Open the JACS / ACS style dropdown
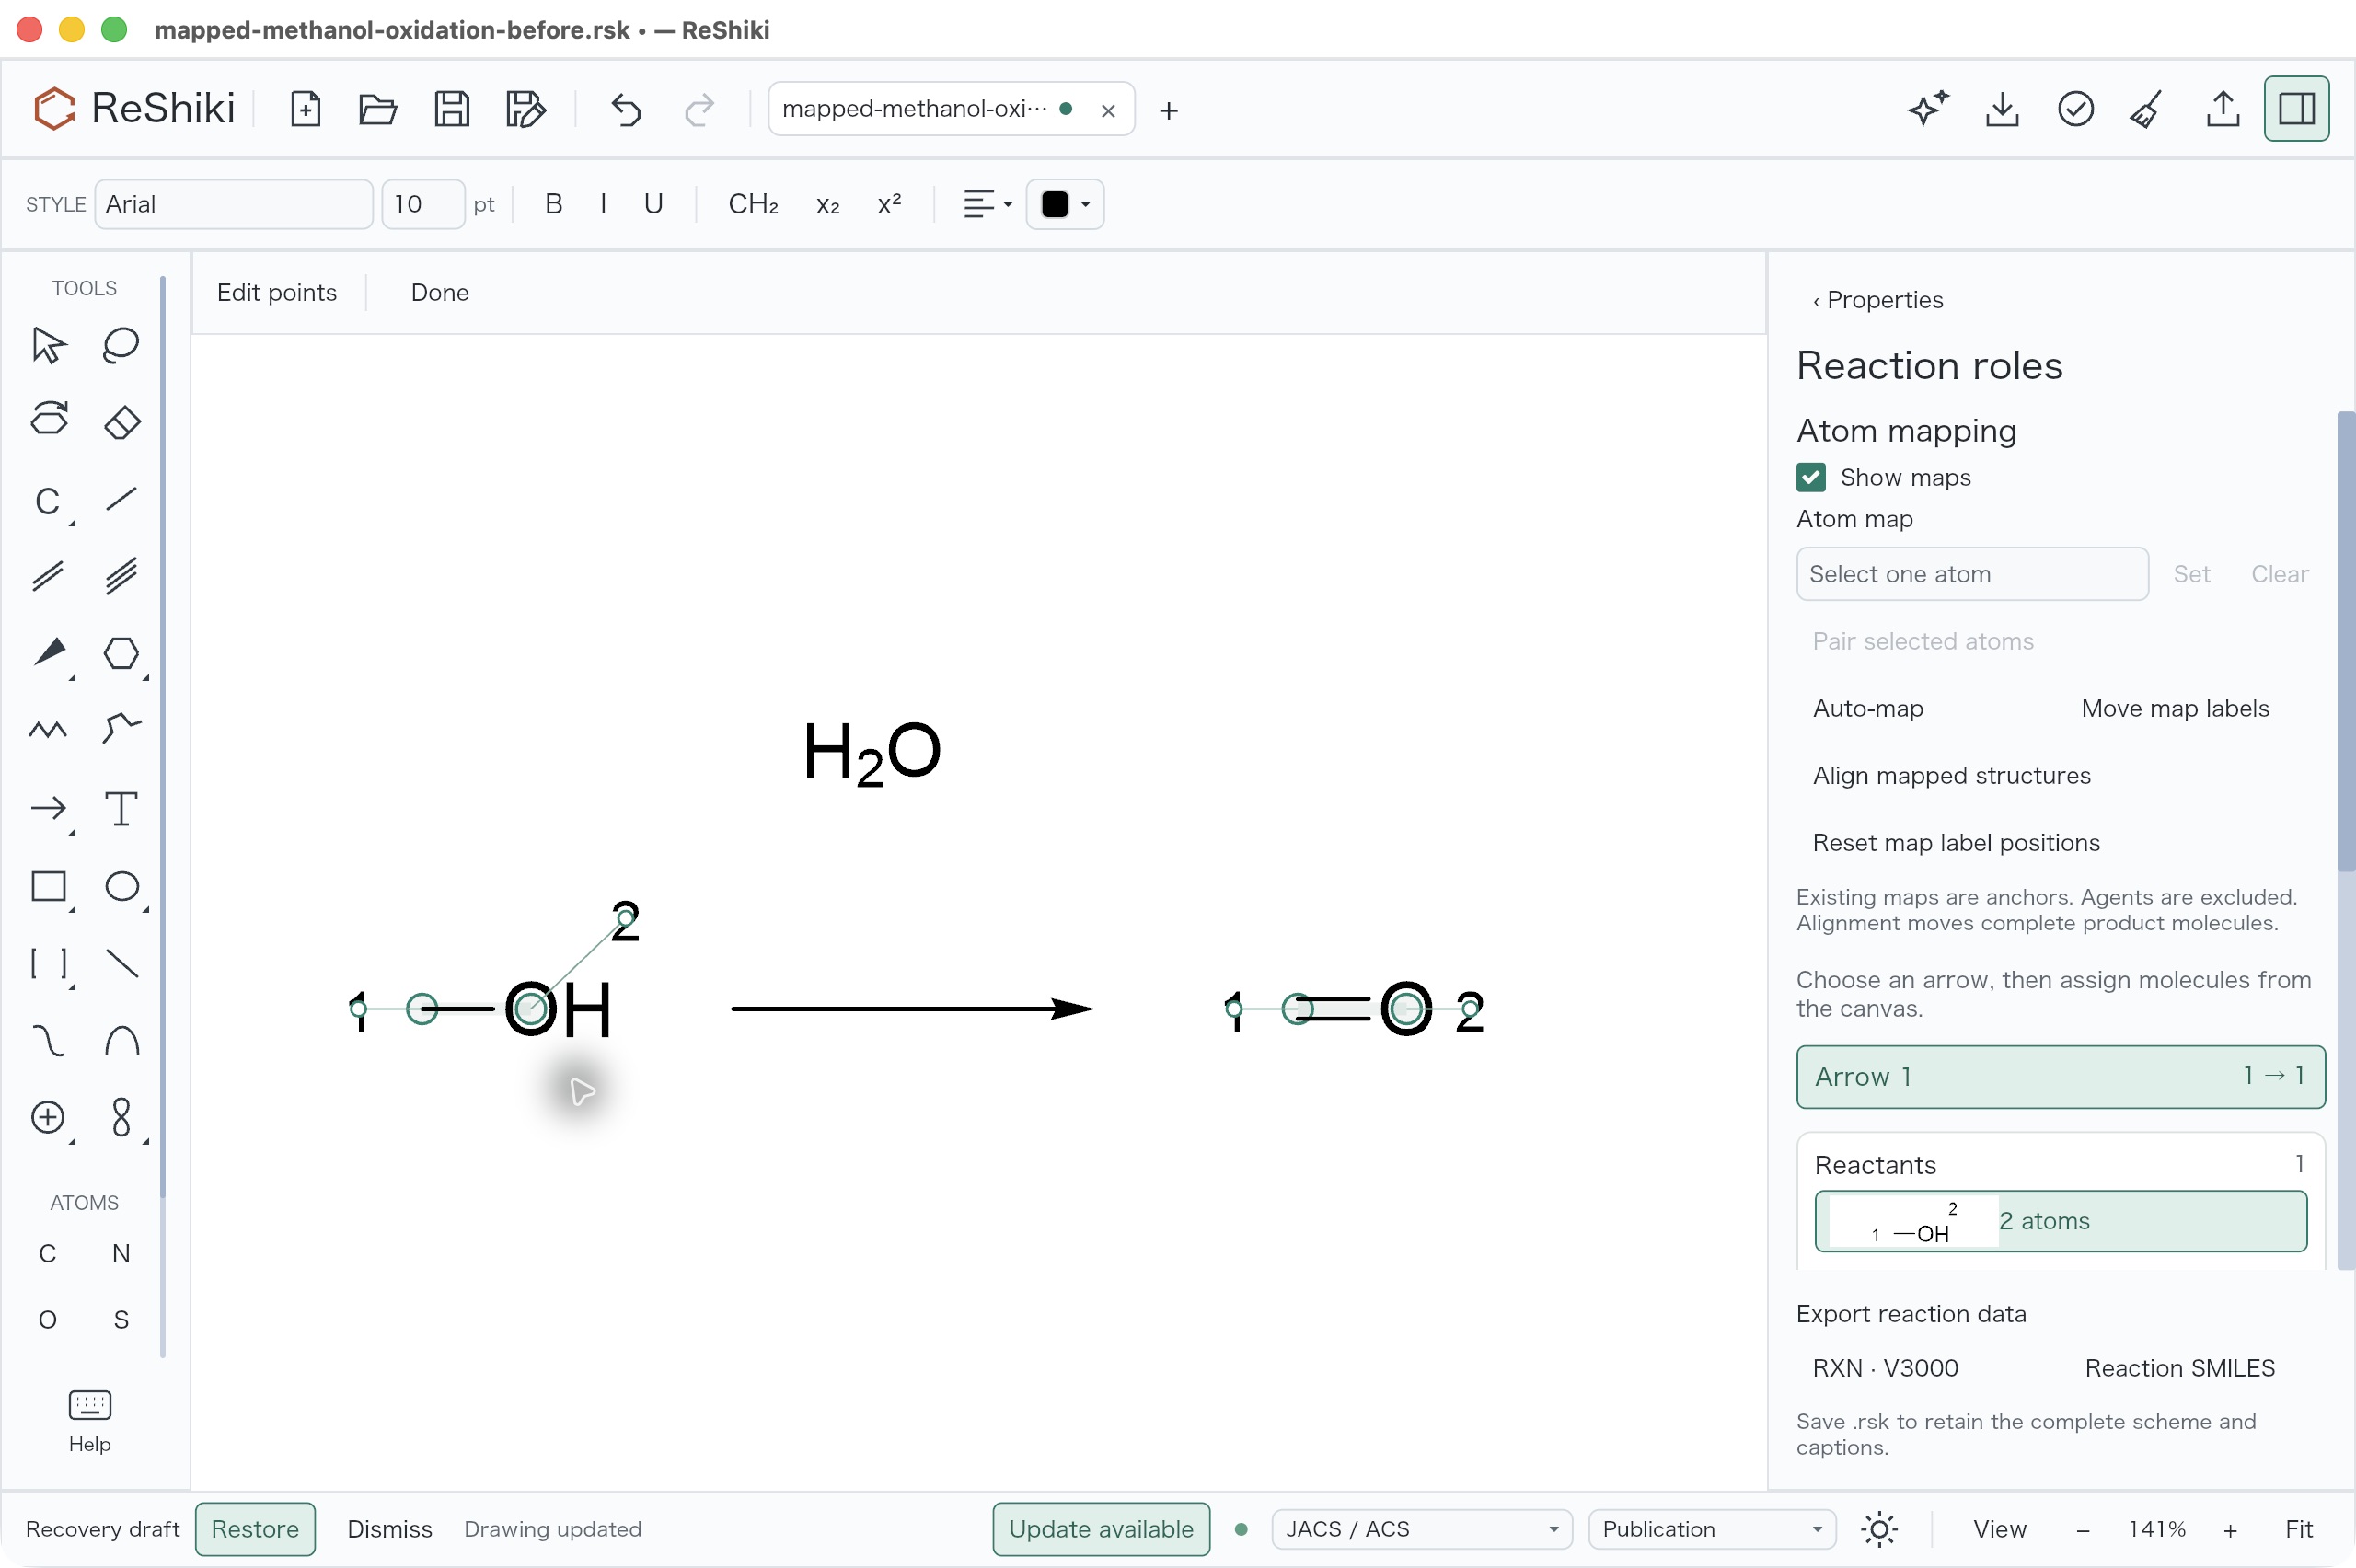This screenshot has width=2356, height=1568. pos(1421,1529)
